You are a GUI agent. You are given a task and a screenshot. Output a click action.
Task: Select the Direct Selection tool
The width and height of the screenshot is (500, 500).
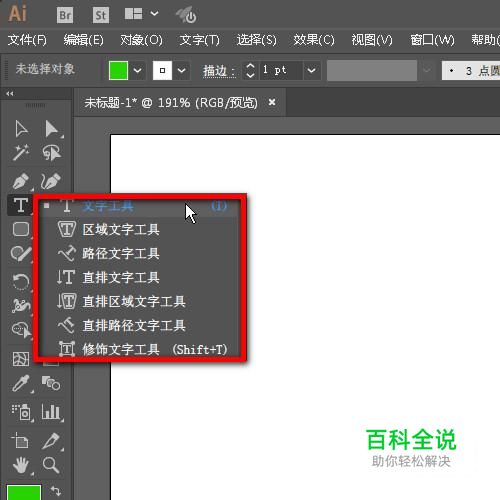point(52,129)
